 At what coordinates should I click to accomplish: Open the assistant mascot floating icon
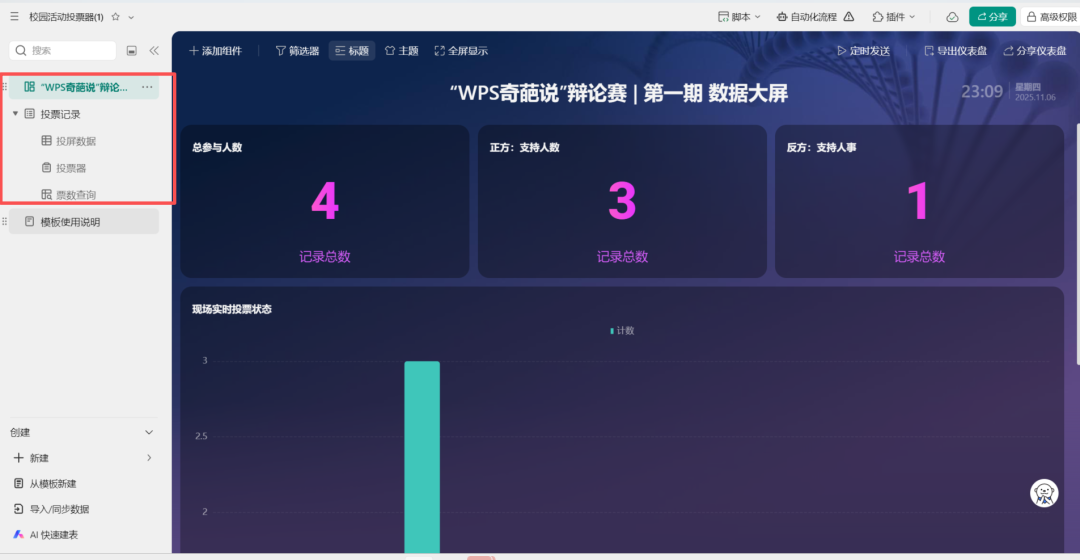[x=1044, y=493]
